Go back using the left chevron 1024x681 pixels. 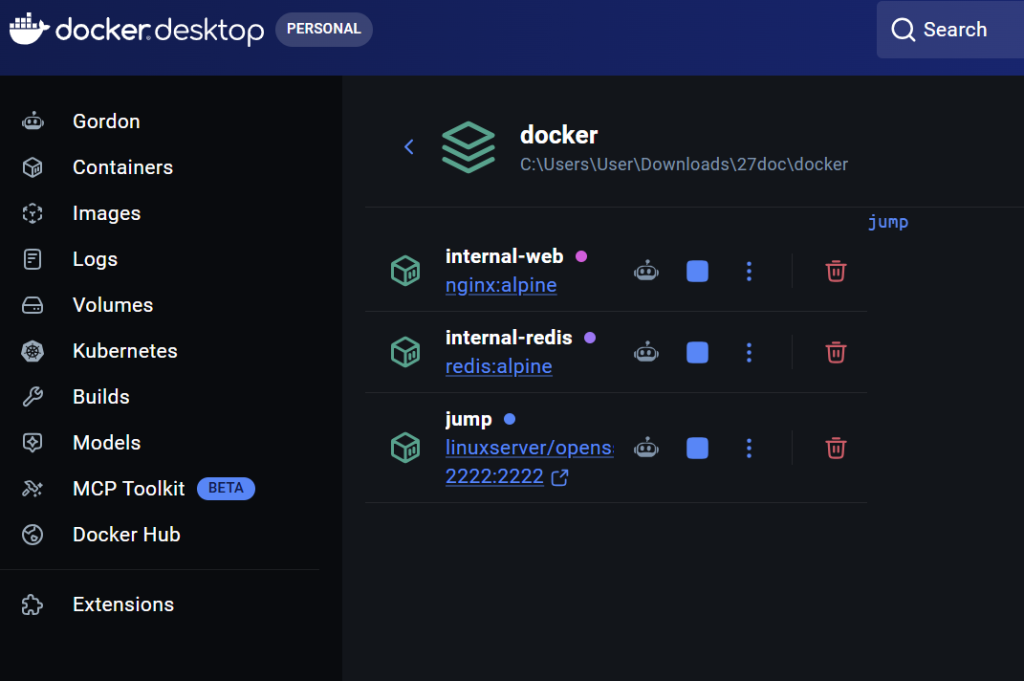pos(409,147)
